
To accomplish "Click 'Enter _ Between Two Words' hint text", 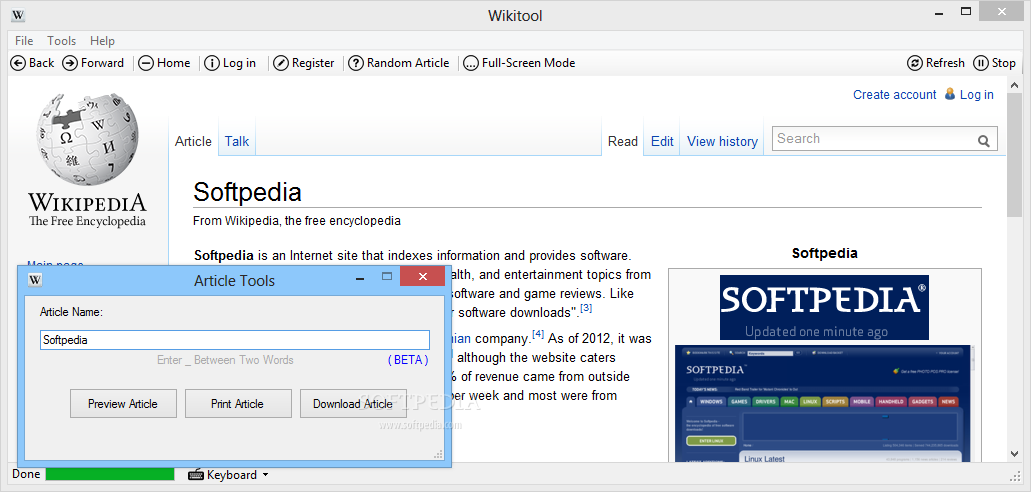I will [226, 360].
